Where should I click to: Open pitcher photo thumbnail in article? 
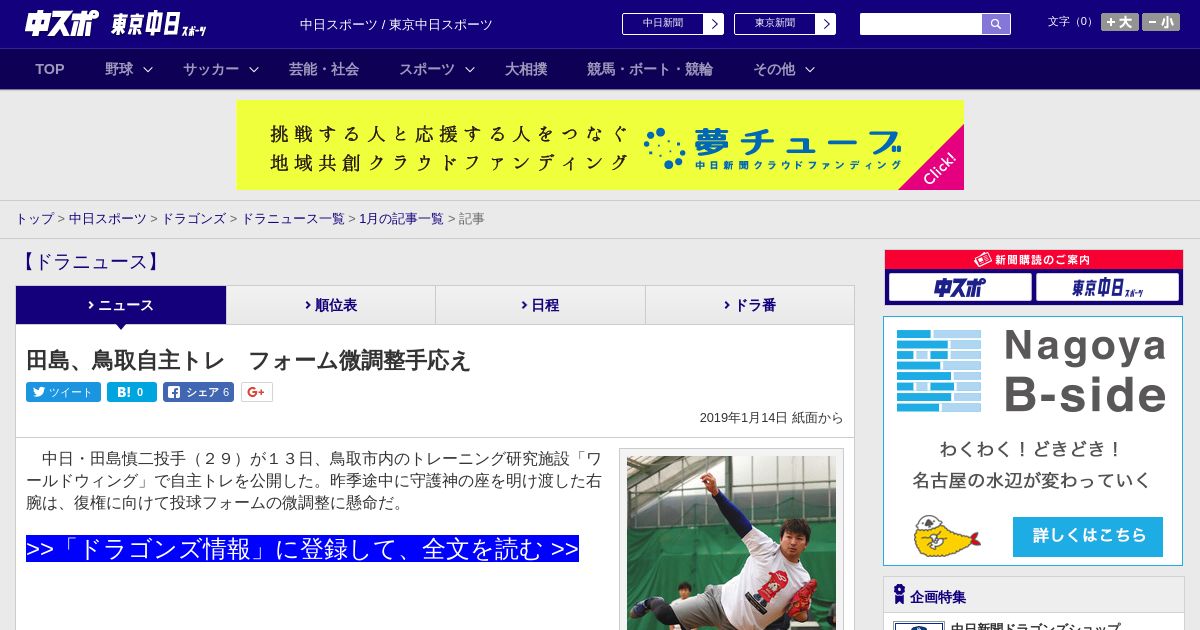tap(731, 543)
